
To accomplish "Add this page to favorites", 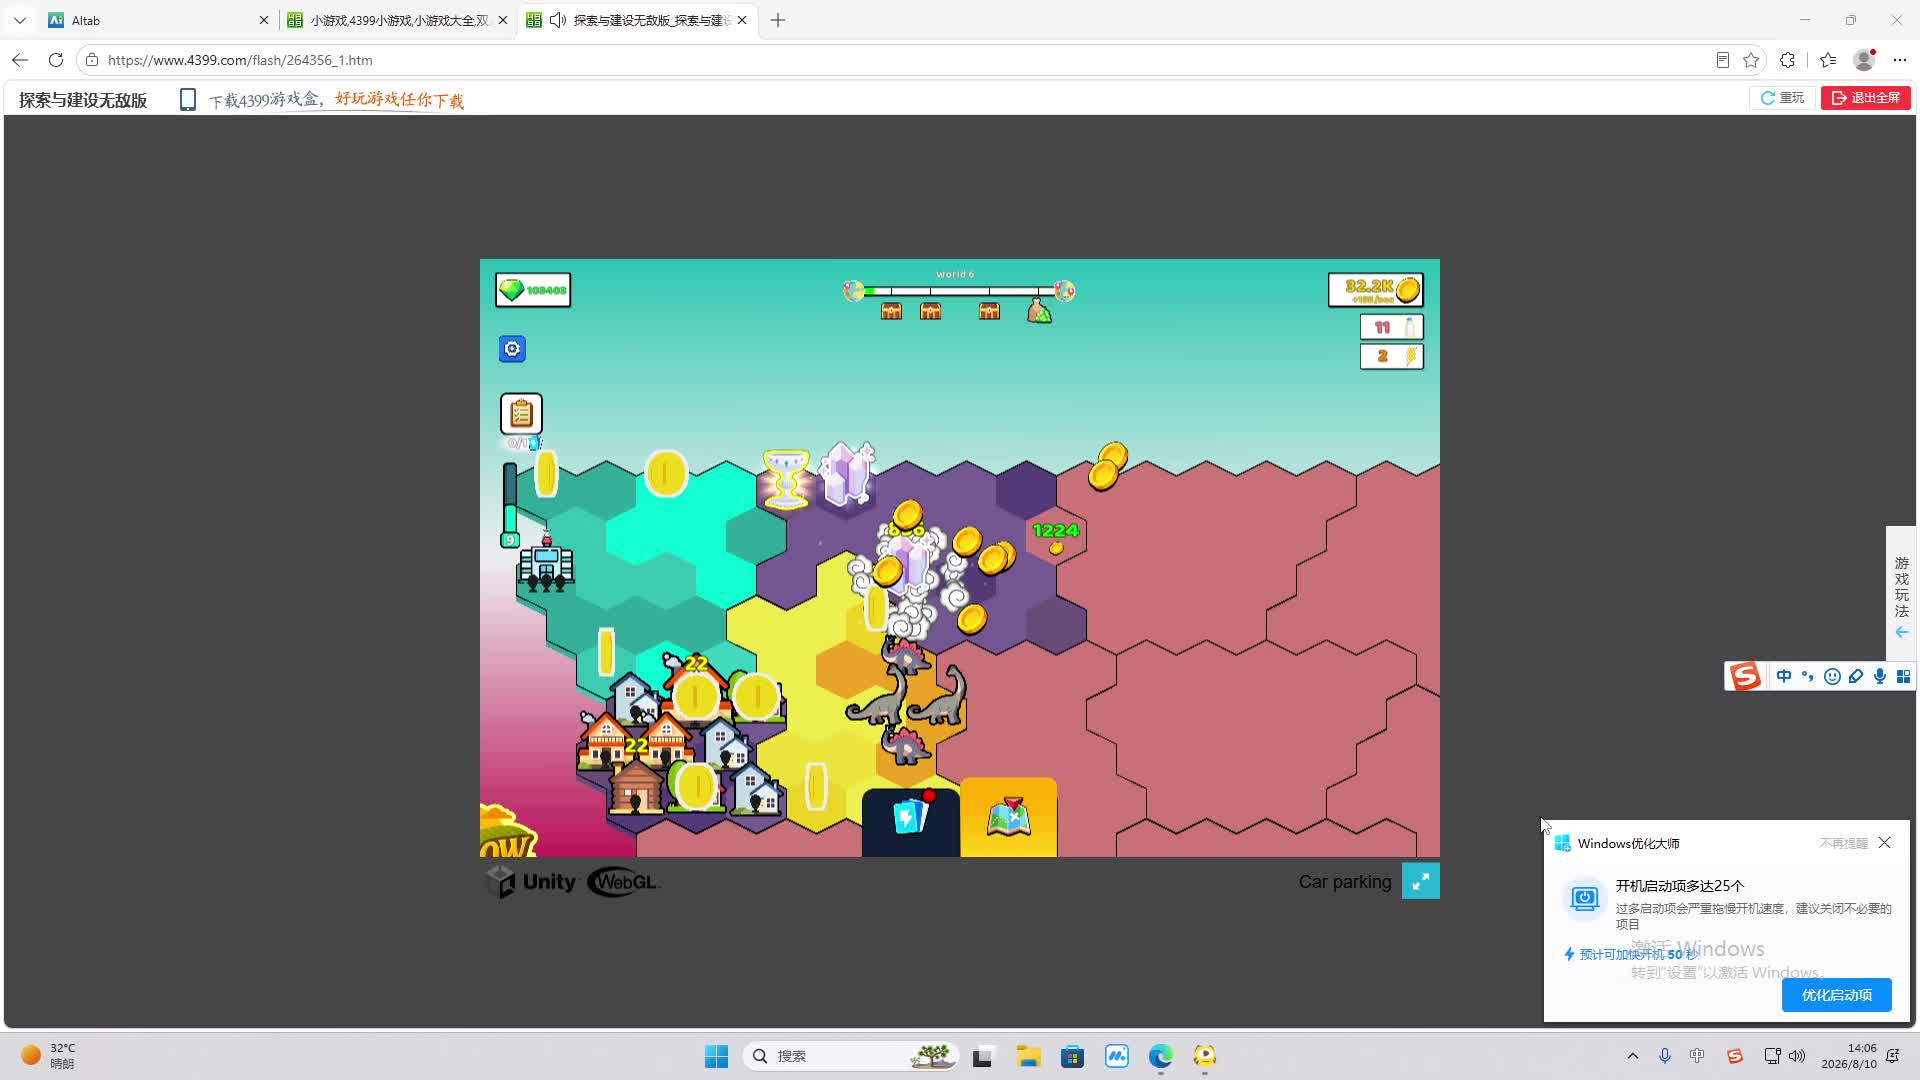I will [1751, 60].
